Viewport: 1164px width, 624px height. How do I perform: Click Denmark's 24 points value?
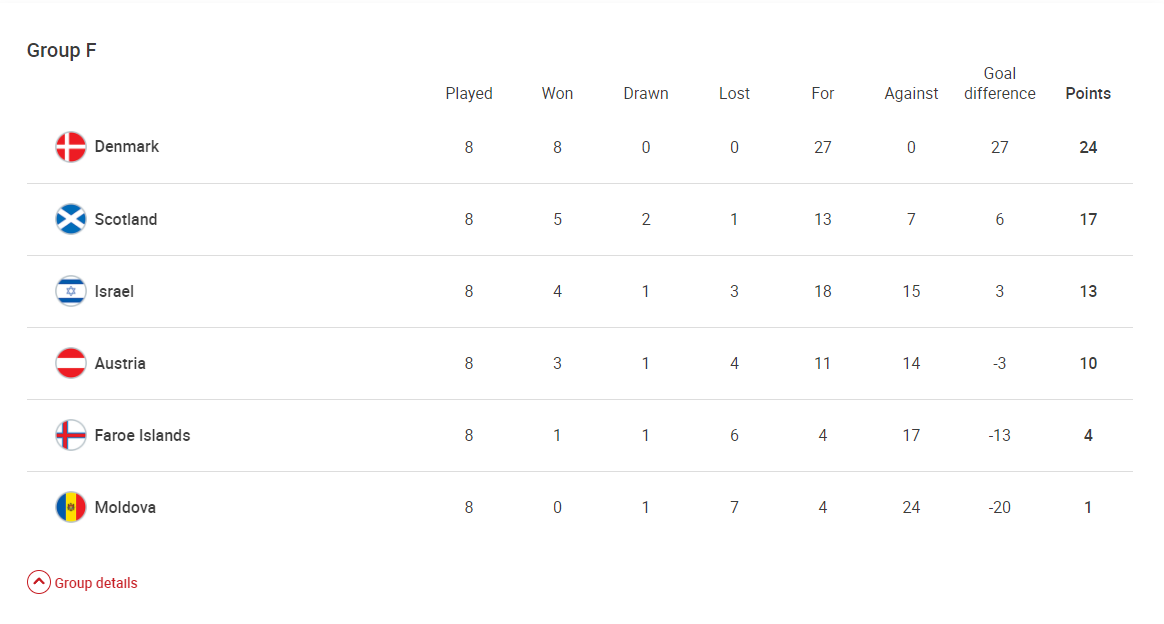(x=1088, y=147)
